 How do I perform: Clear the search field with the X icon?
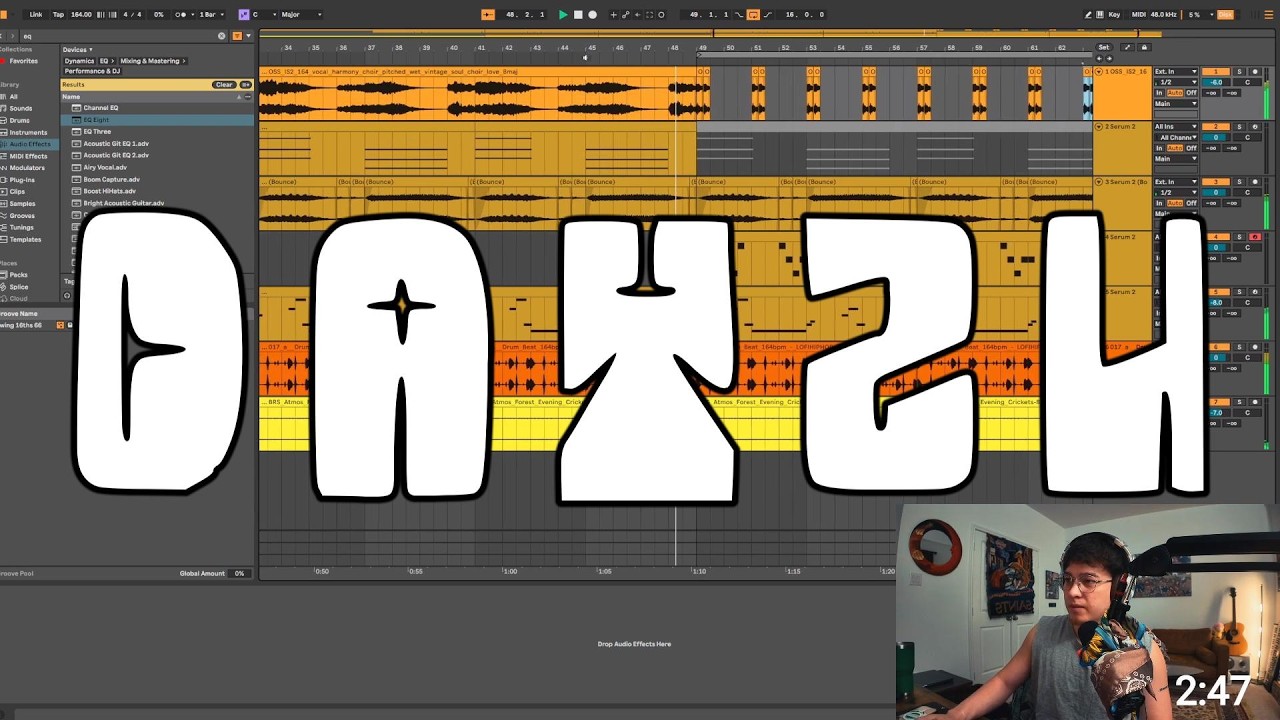point(222,36)
